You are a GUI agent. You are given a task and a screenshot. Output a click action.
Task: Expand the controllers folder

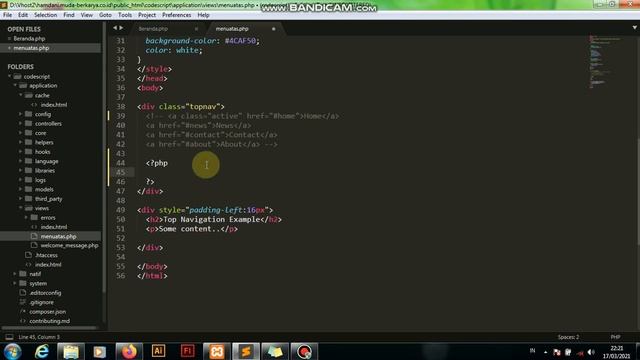point(21,123)
